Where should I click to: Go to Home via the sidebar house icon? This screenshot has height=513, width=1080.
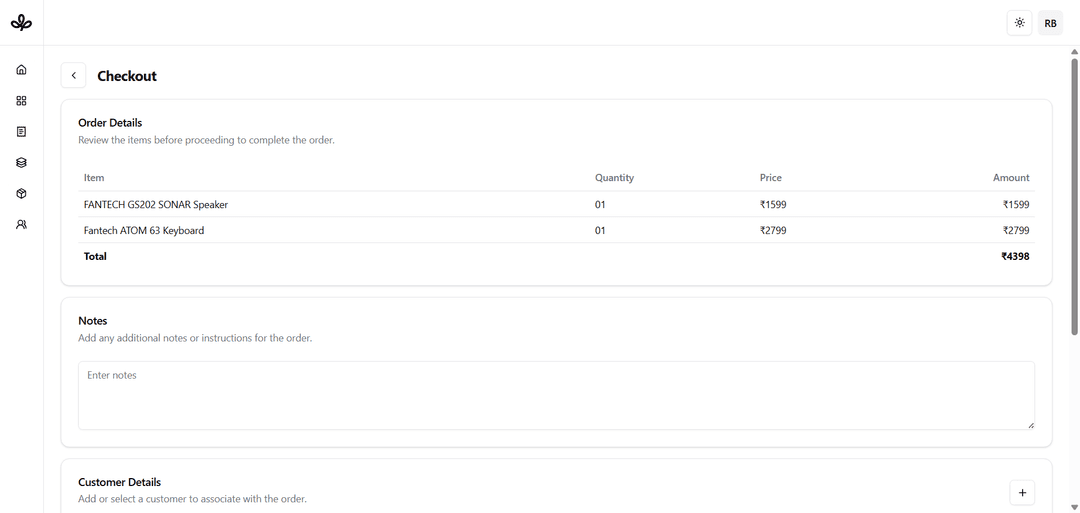click(21, 70)
